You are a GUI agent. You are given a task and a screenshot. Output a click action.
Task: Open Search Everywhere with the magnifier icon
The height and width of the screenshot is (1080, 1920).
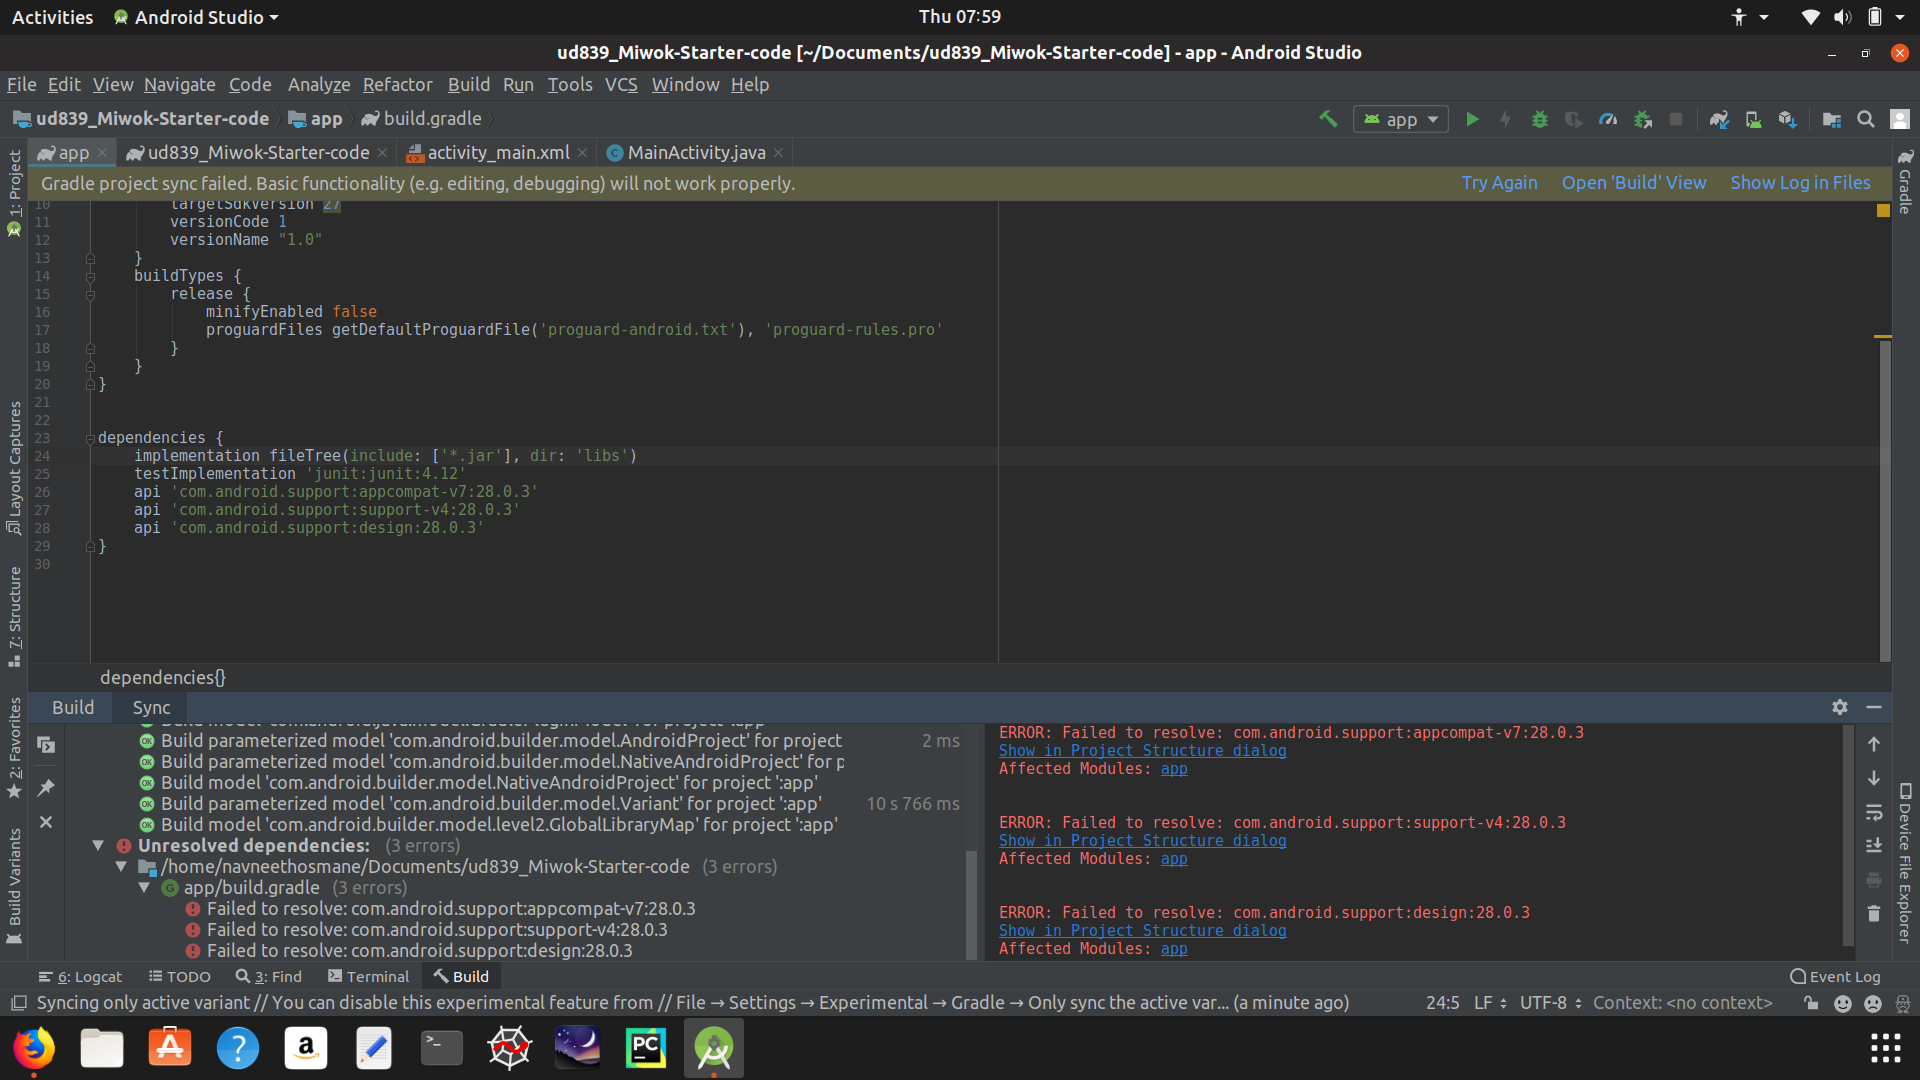(x=1866, y=119)
